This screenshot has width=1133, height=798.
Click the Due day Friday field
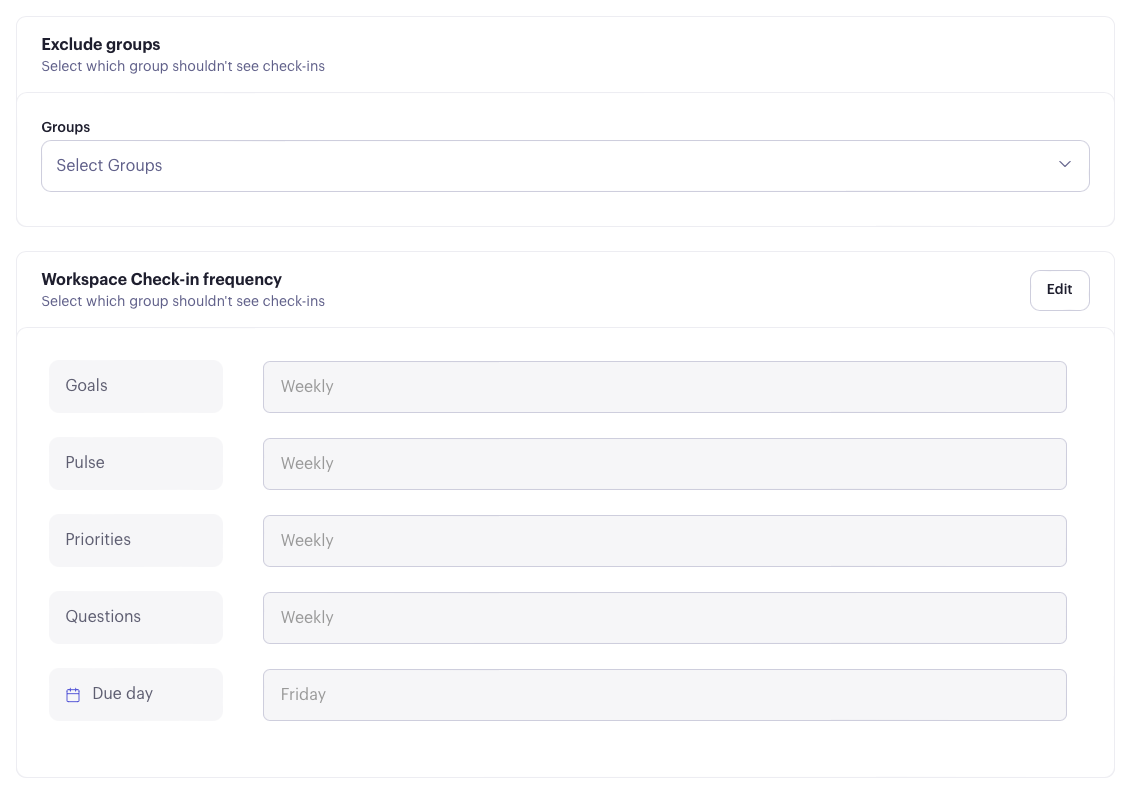[x=664, y=695]
